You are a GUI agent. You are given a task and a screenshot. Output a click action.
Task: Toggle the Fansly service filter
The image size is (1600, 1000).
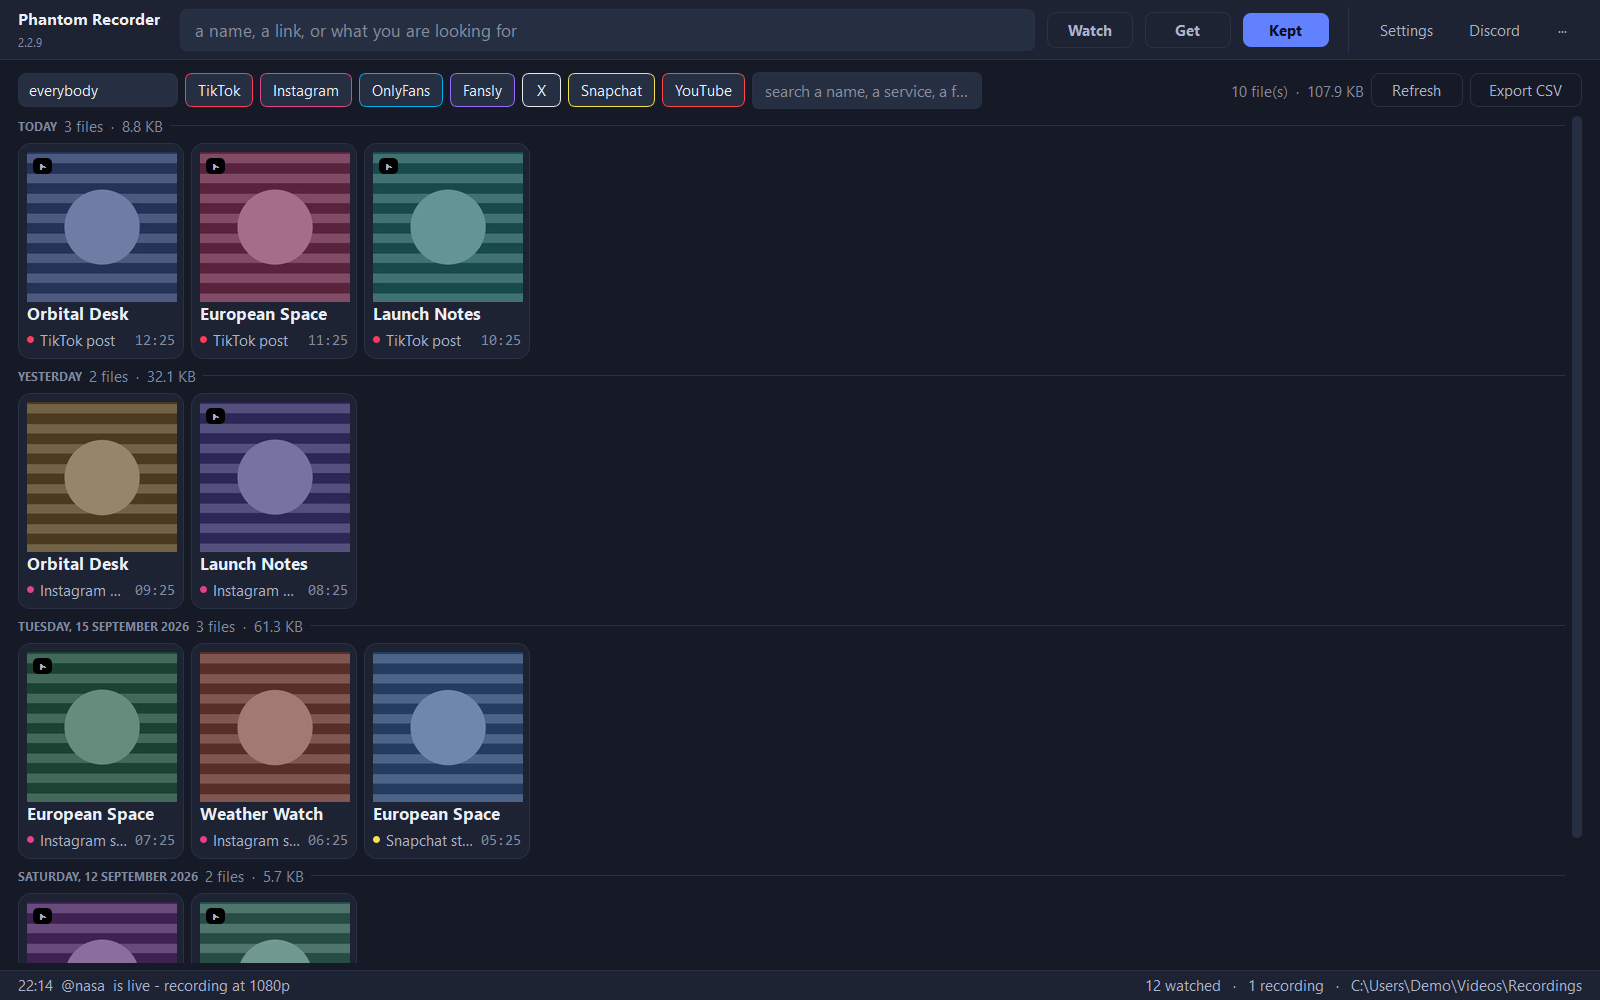point(482,90)
